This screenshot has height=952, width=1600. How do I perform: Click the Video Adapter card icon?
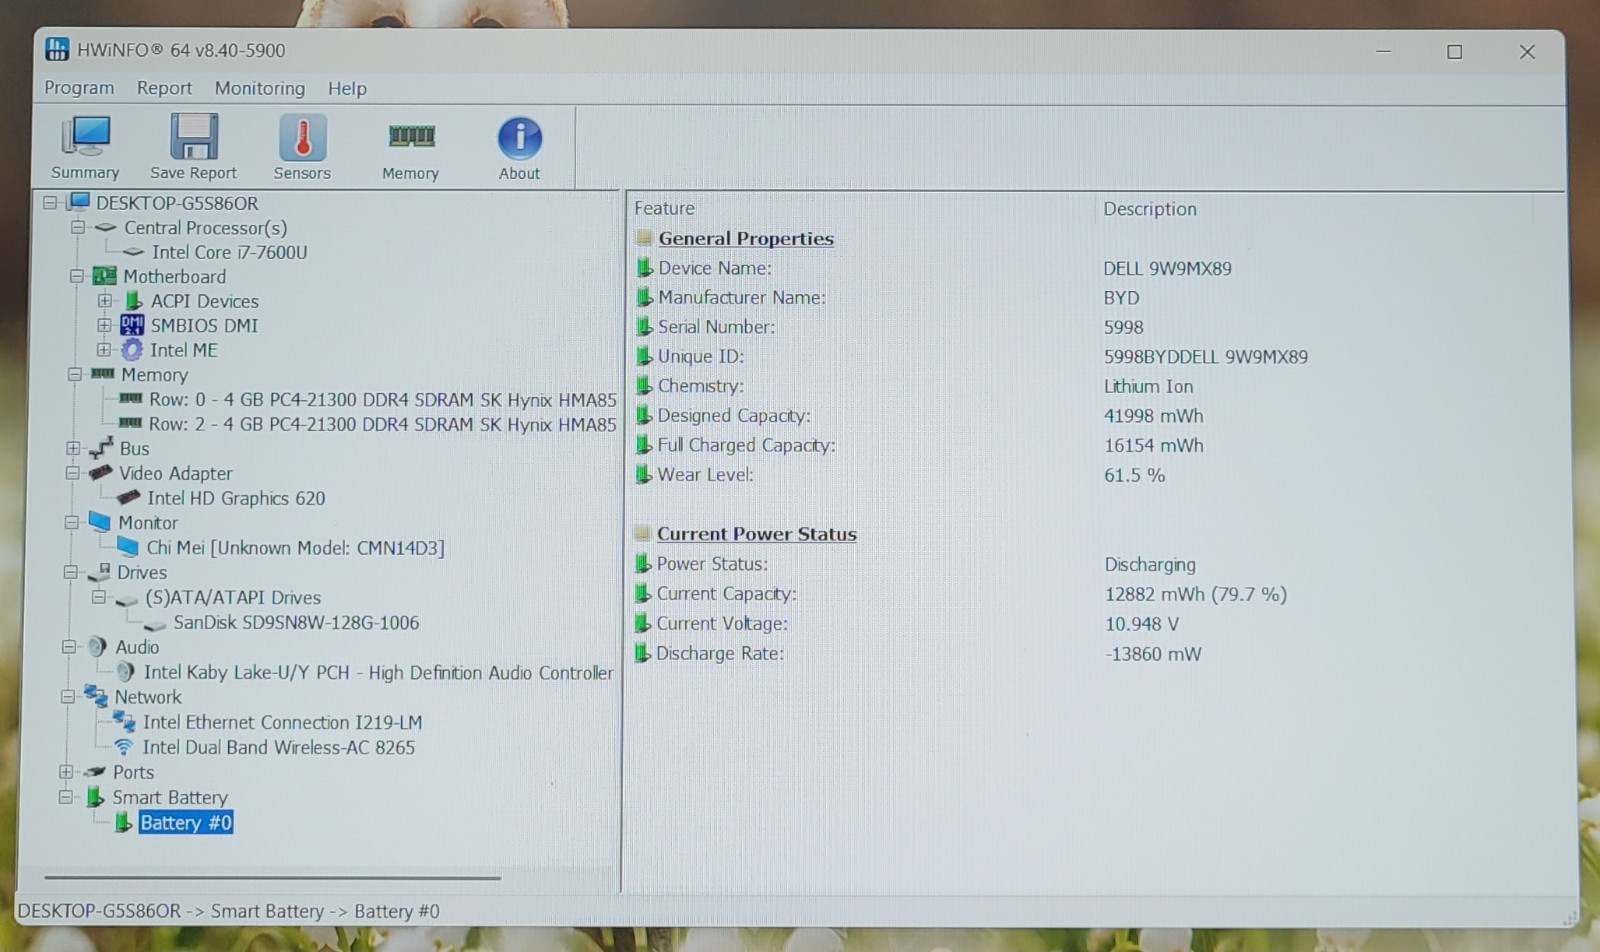100,473
